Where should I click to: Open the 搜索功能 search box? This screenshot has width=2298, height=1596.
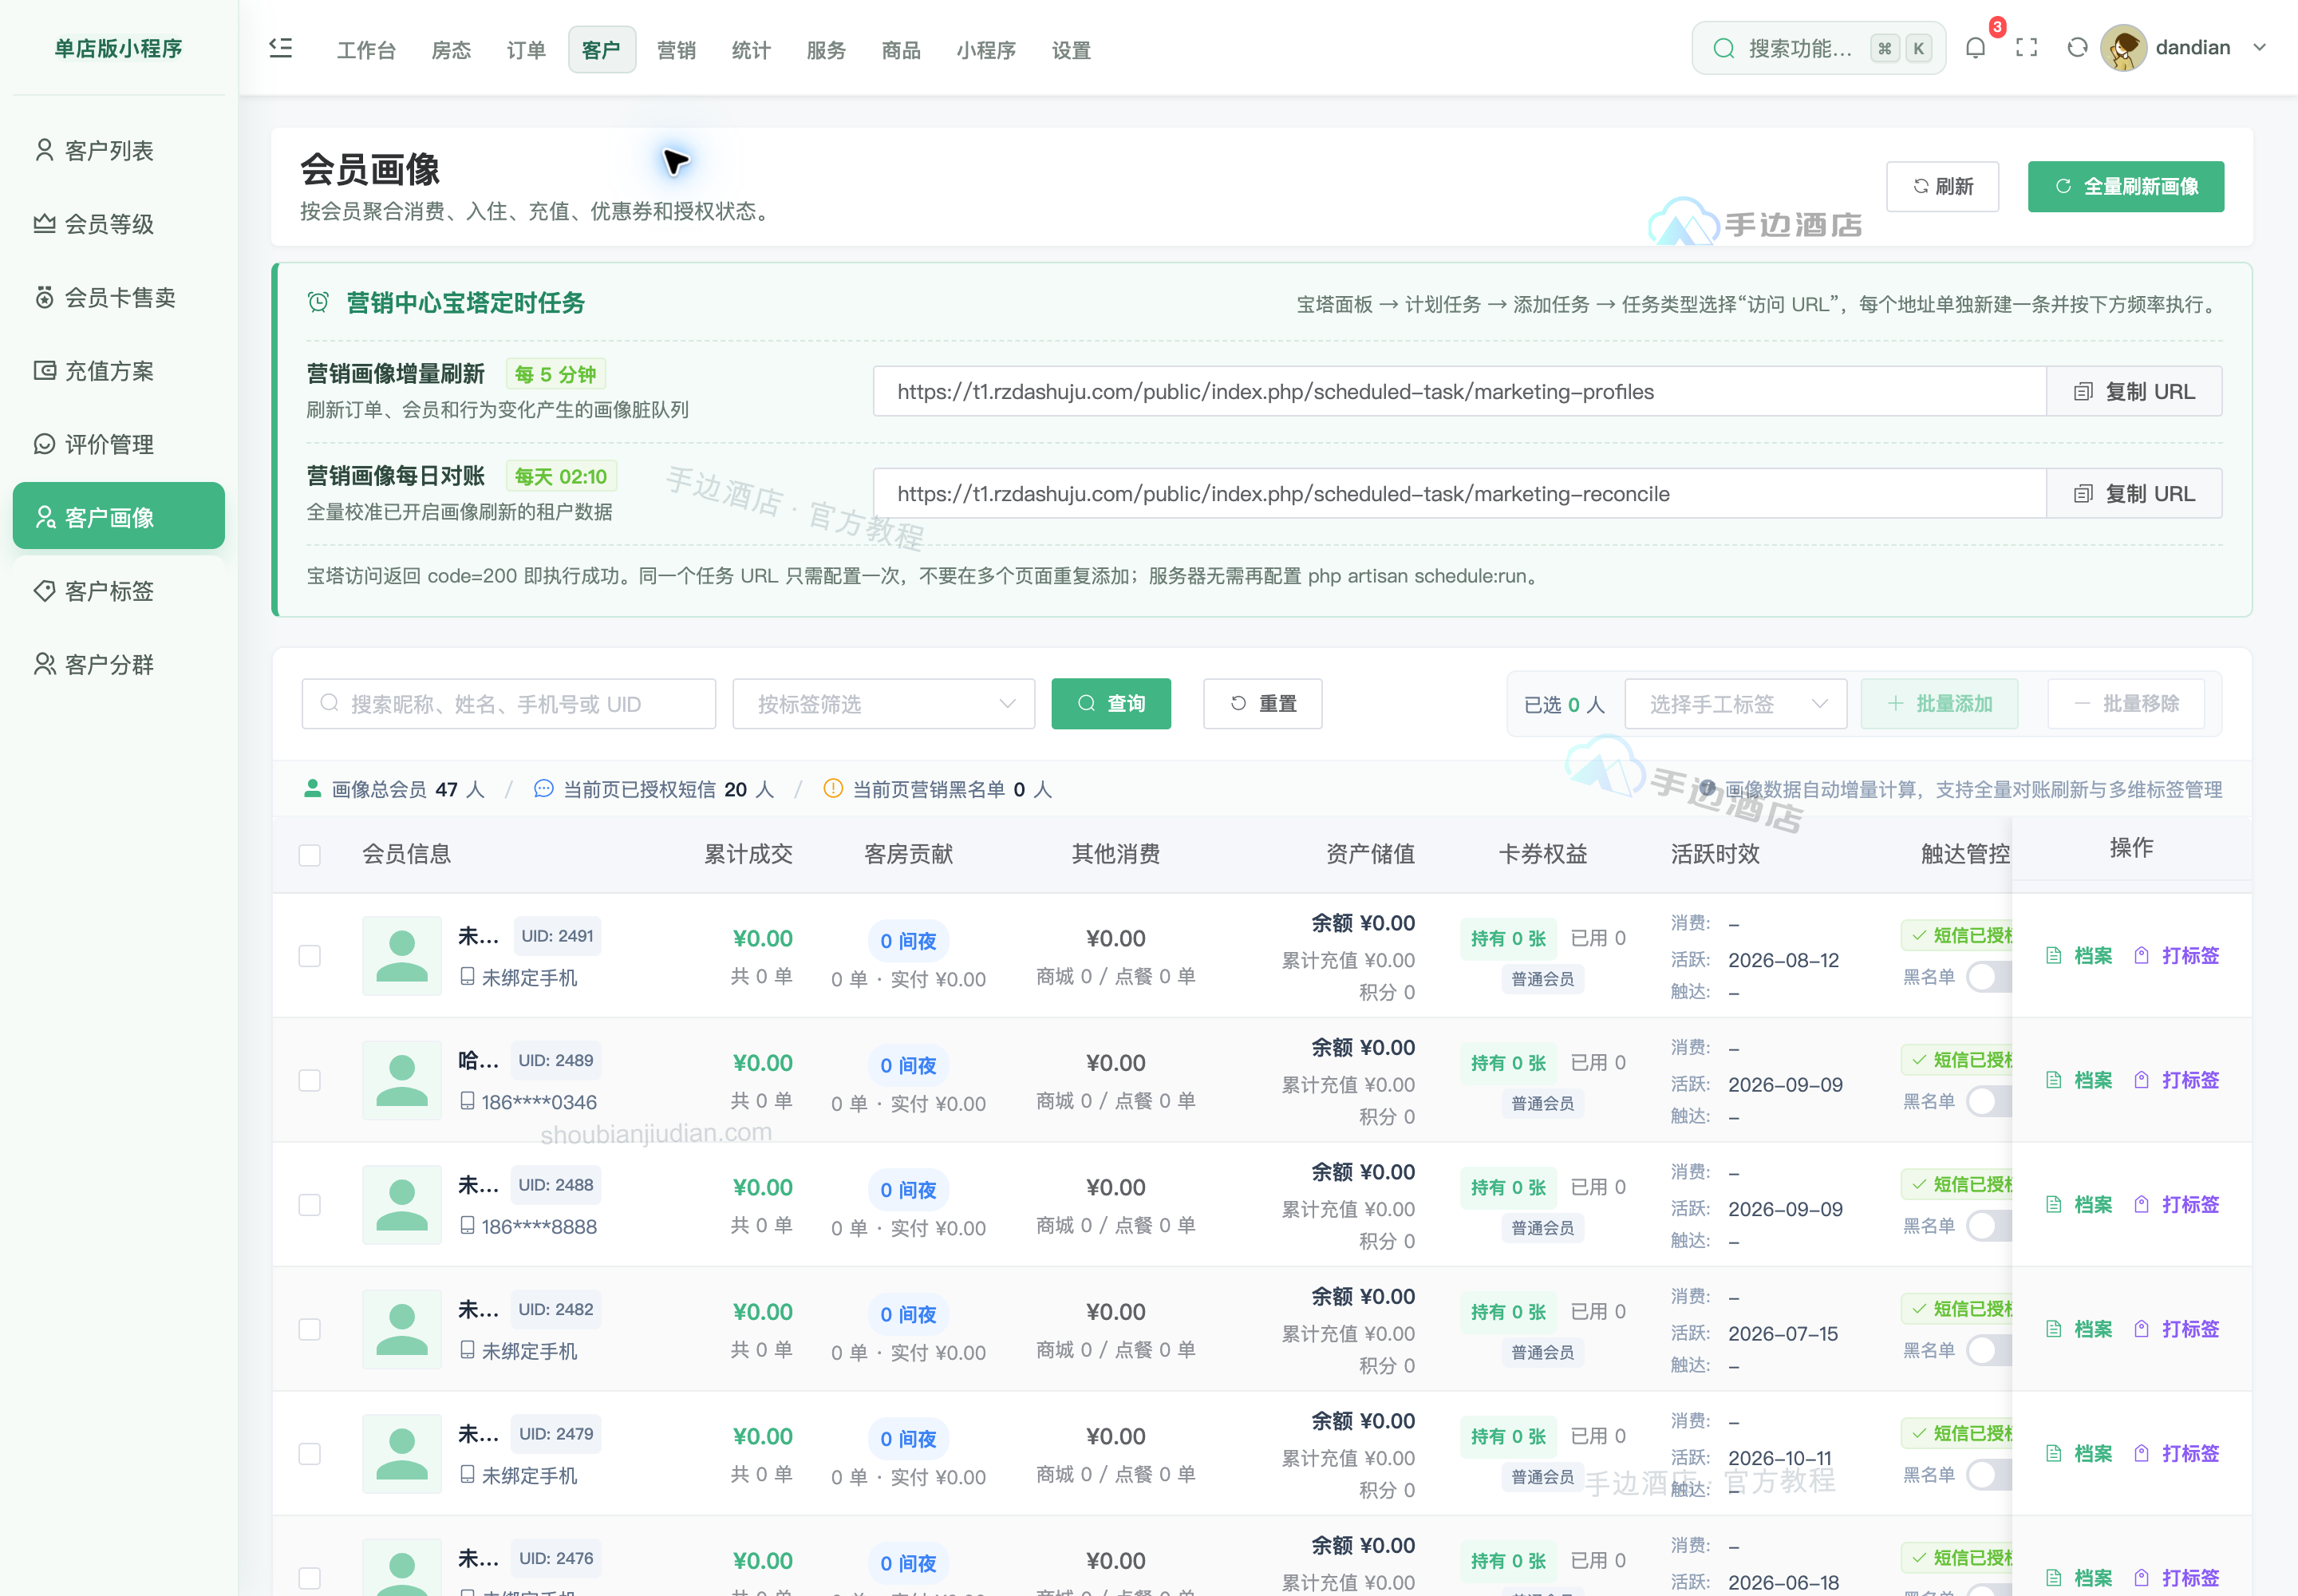coord(1818,48)
